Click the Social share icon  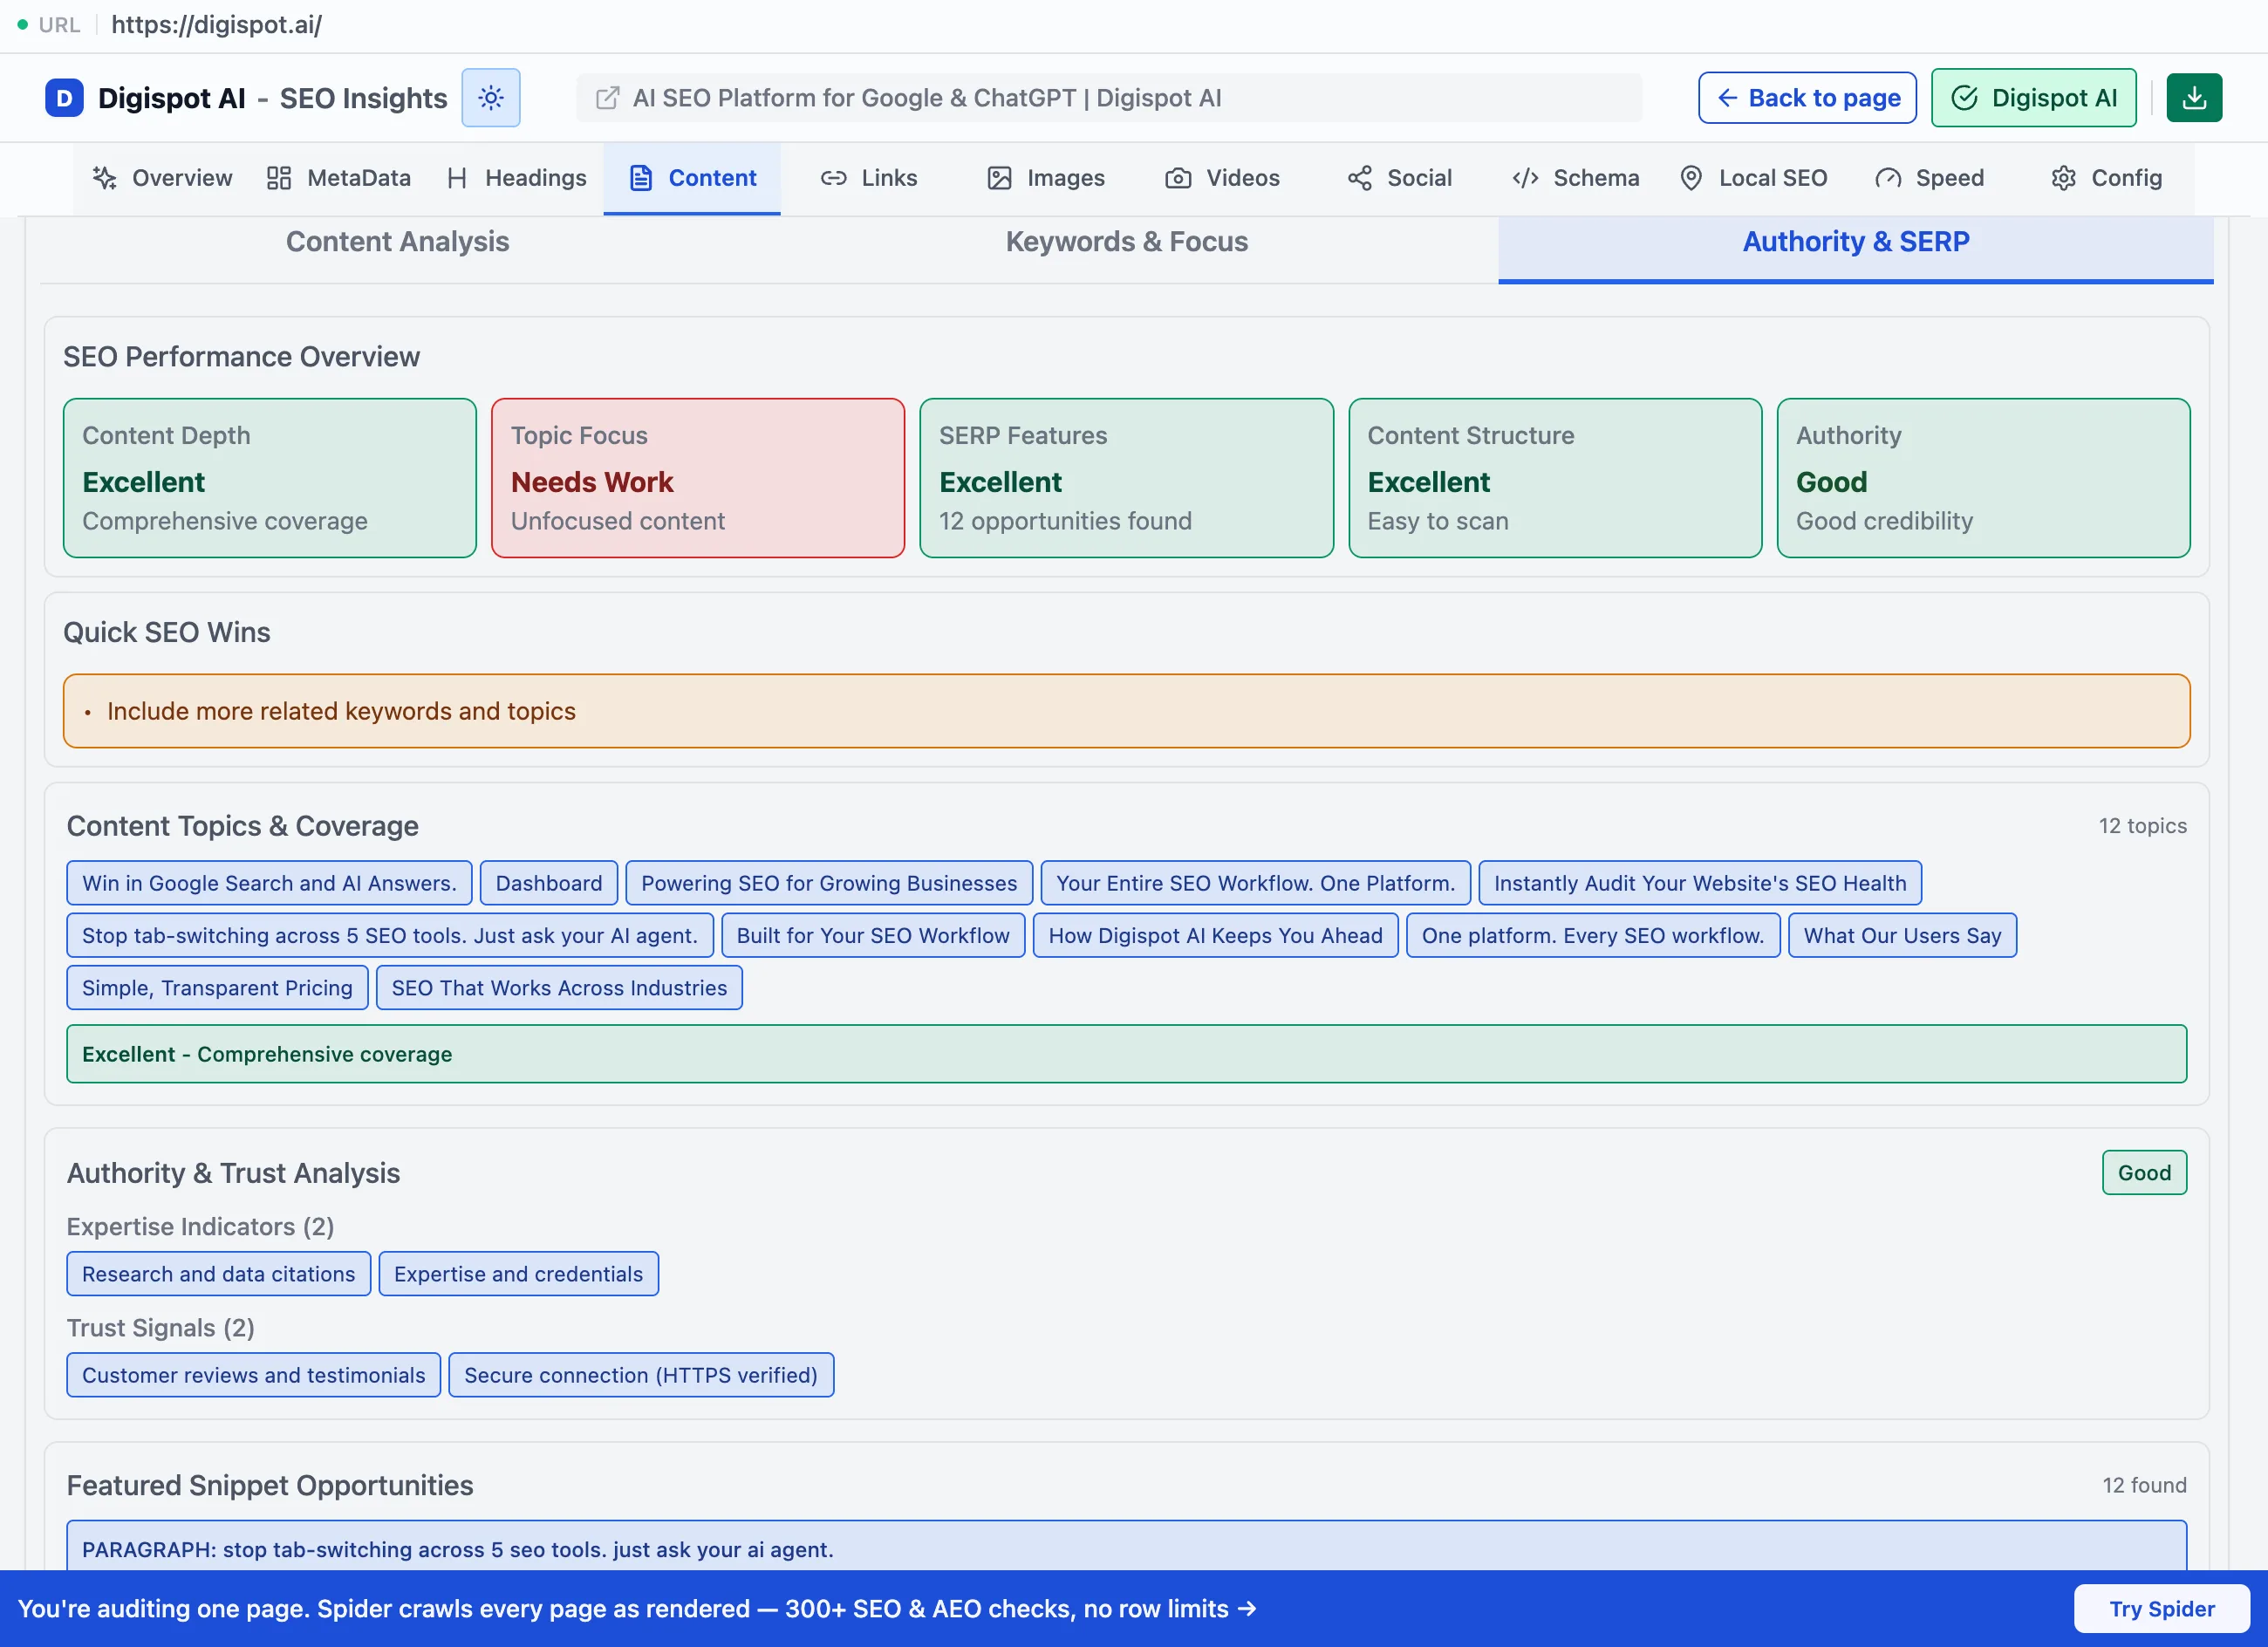point(1360,178)
